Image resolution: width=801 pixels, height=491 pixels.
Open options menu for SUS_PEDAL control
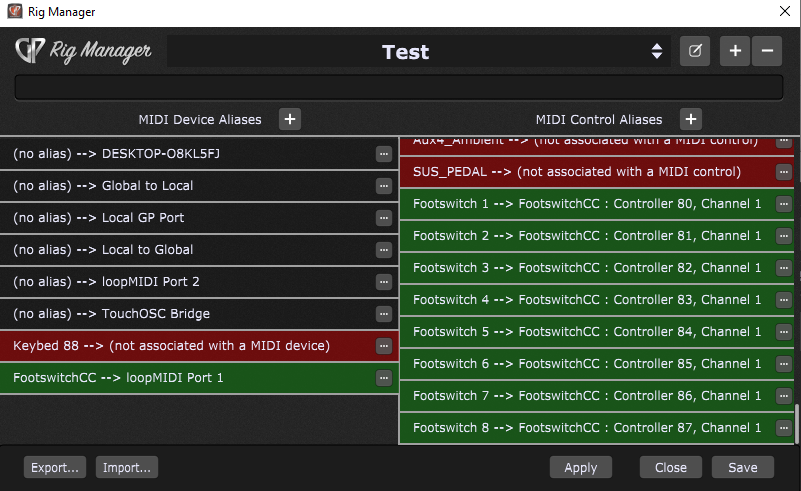click(784, 172)
